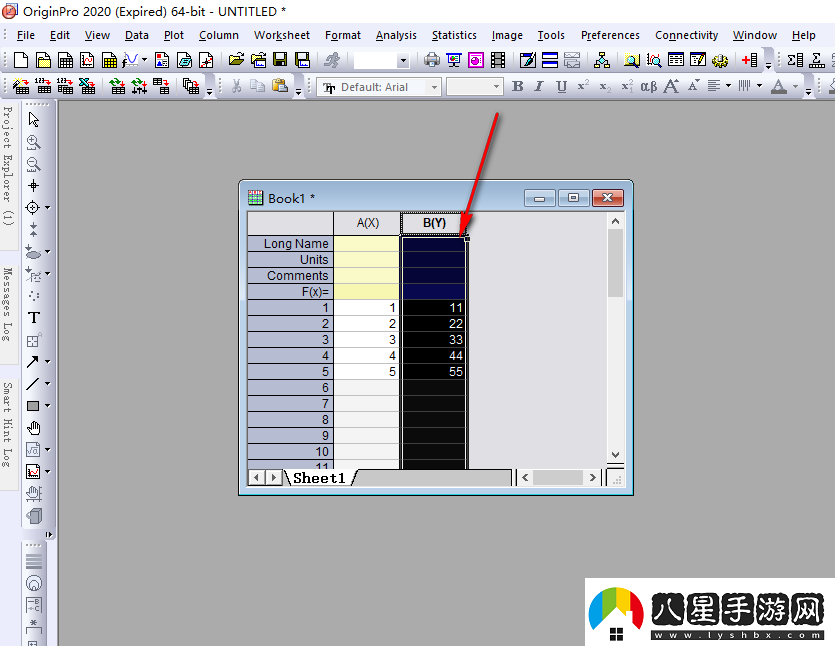
Task: Toggle Bold formatting
Action: pos(517,87)
